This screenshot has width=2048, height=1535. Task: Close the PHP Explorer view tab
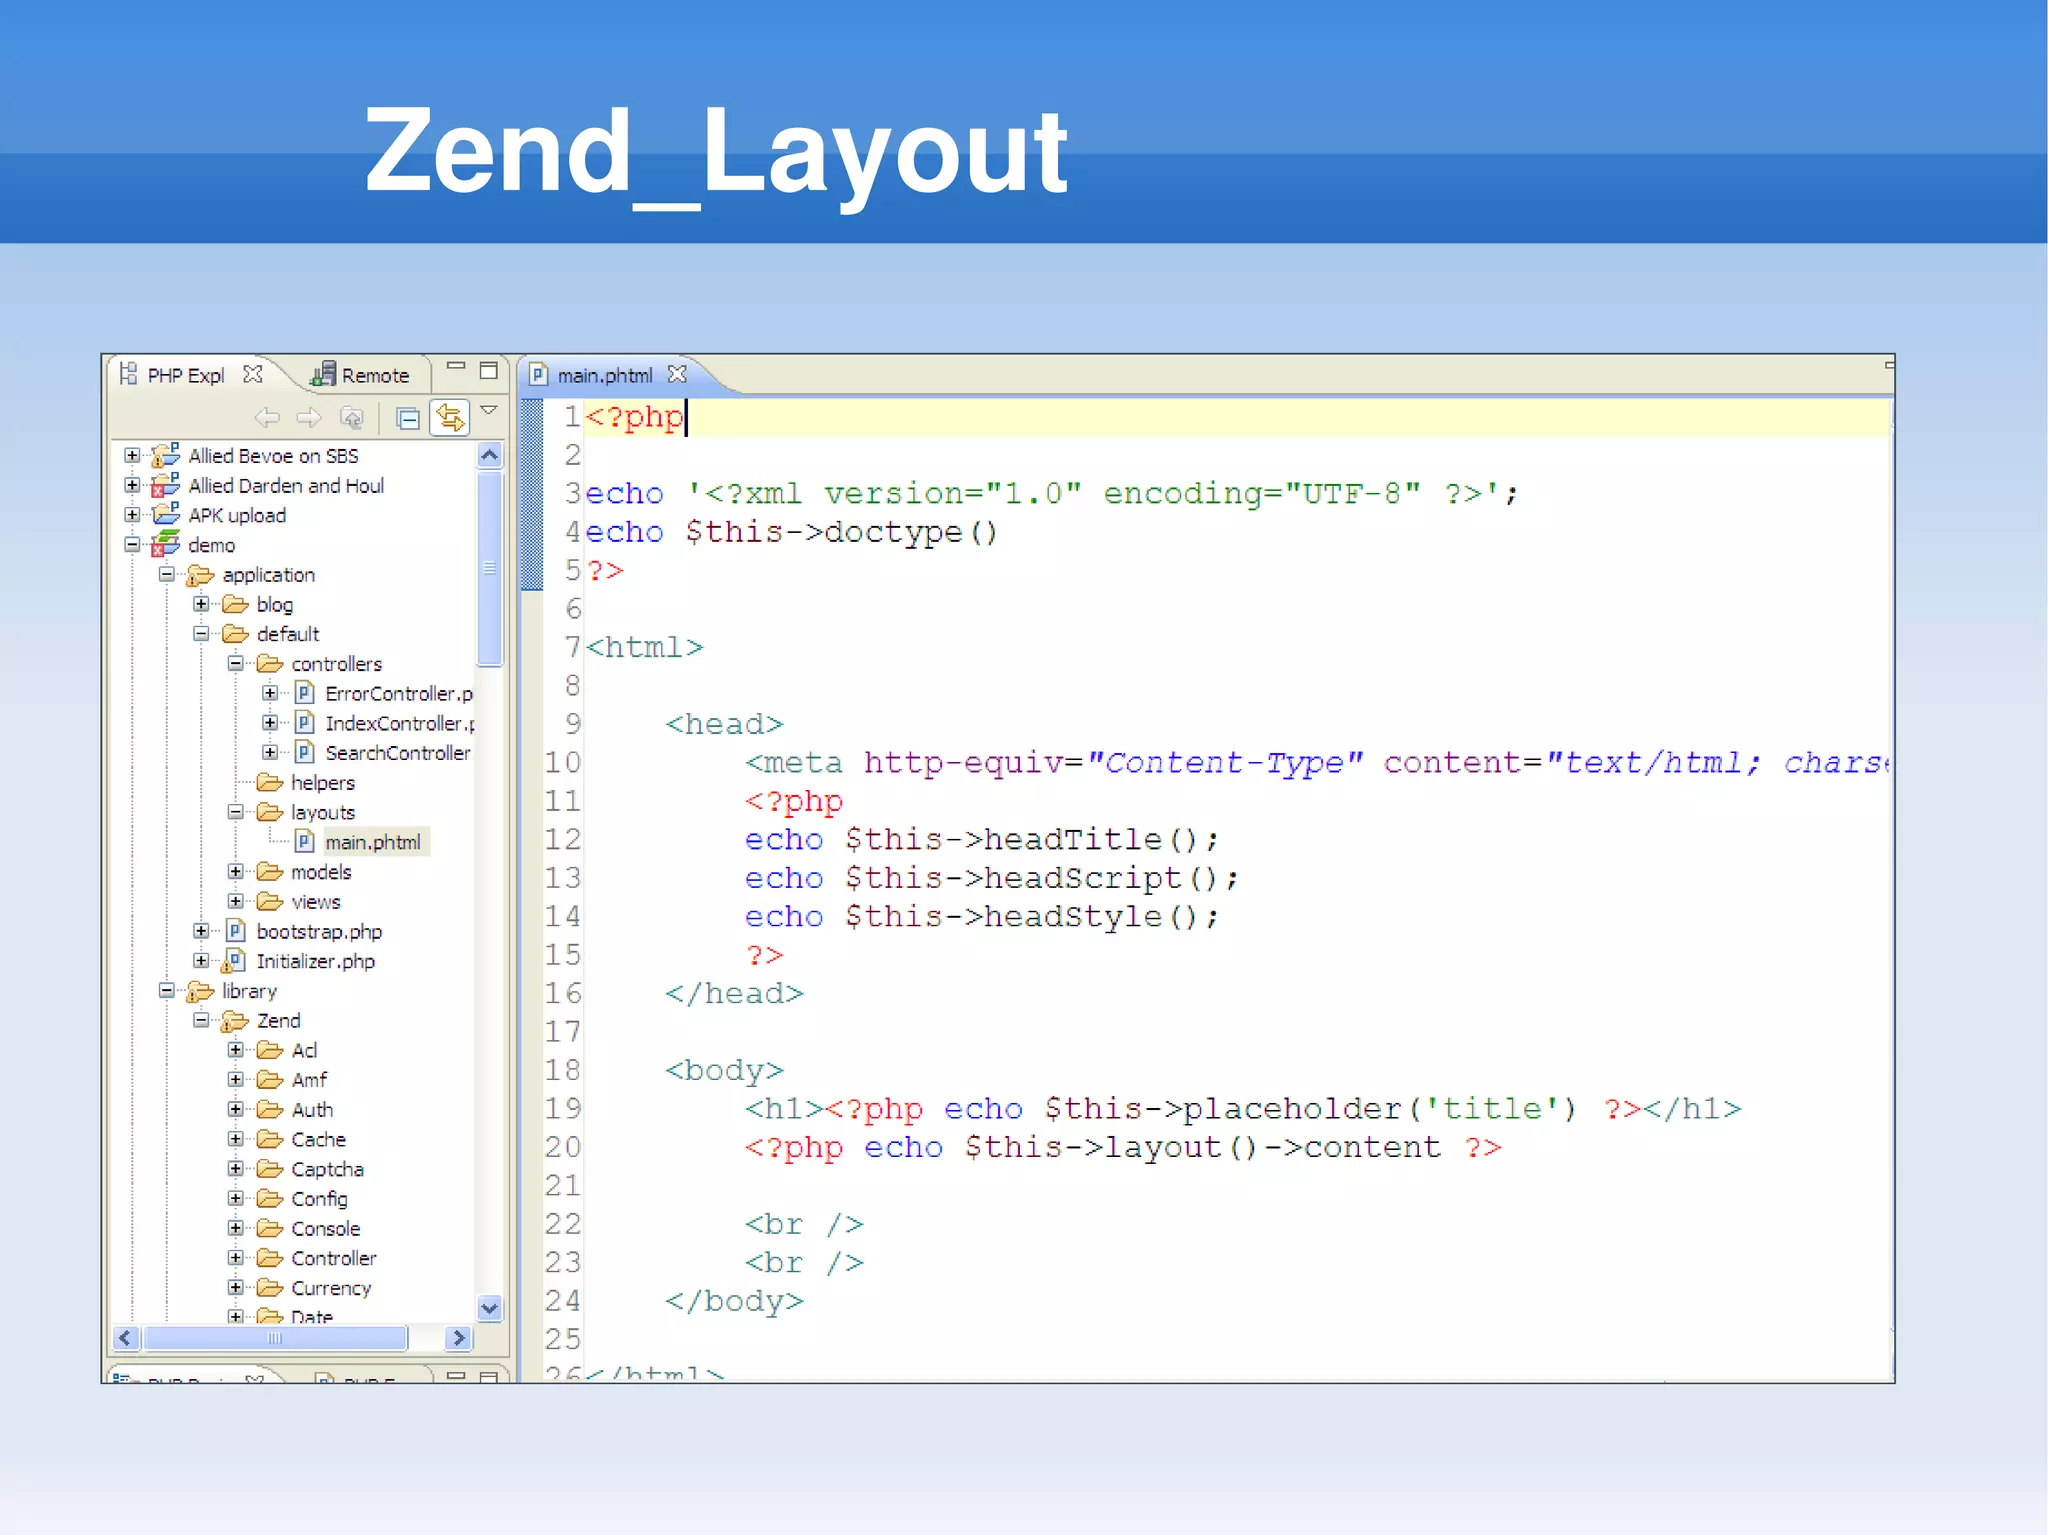pyautogui.click(x=253, y=374)
